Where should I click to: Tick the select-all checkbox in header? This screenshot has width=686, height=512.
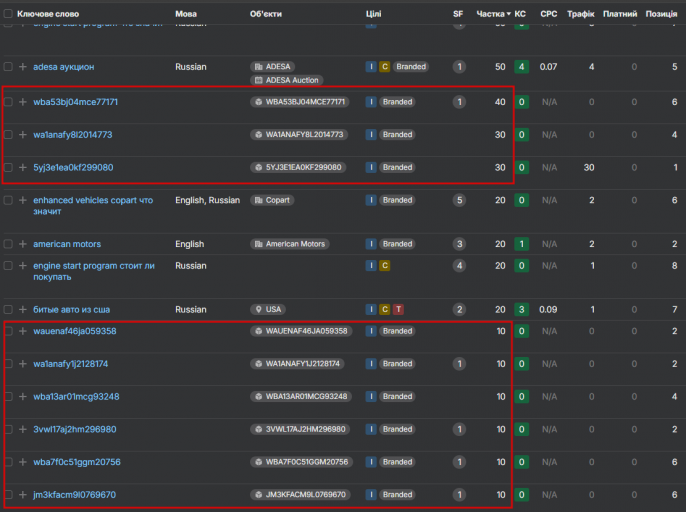click(8, 14)
